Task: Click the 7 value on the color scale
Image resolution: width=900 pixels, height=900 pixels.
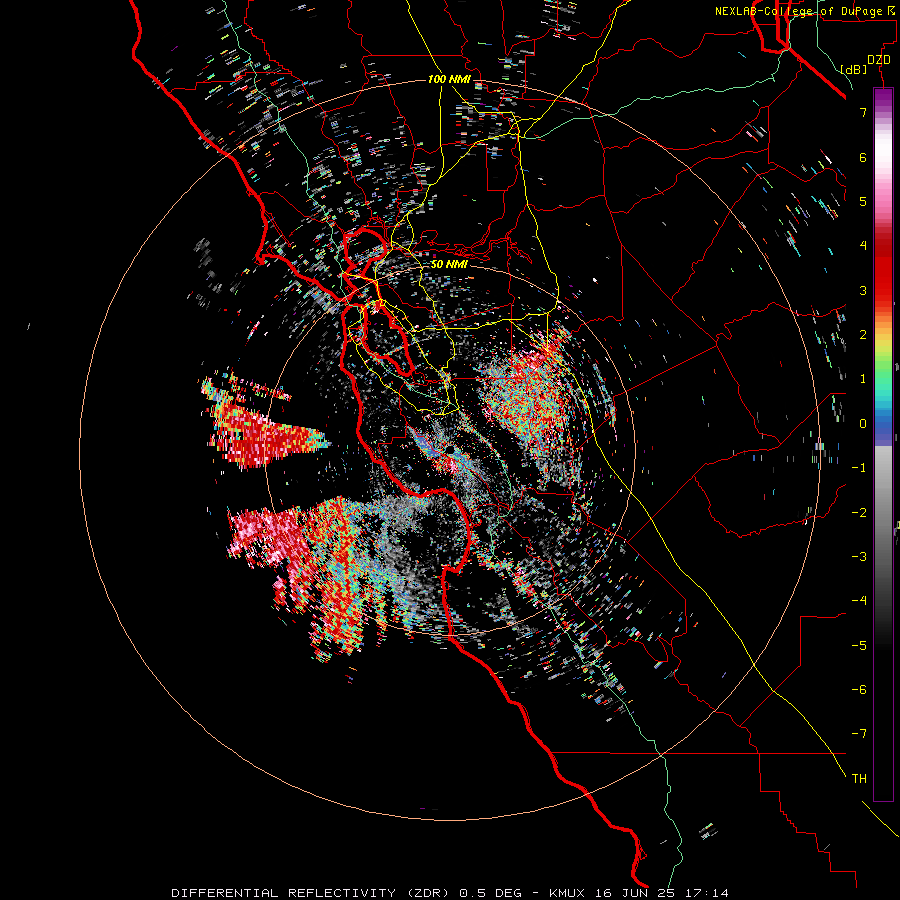Action: tap(863, 112)
